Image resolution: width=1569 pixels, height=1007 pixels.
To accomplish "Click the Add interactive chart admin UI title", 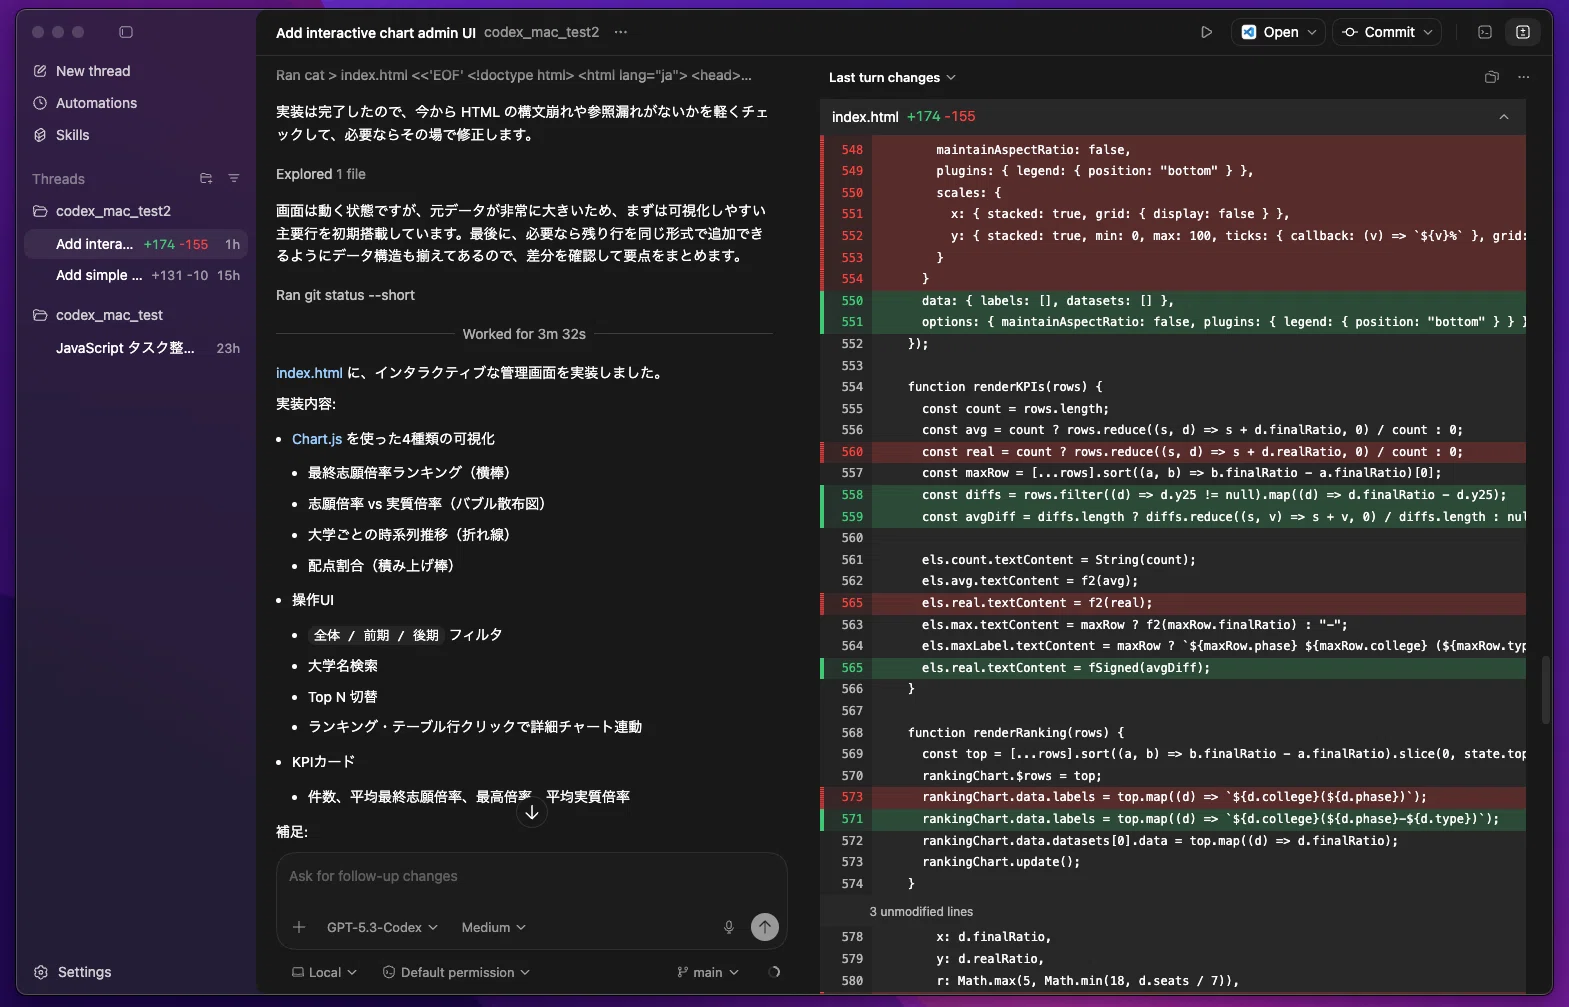I will point(376,33).
